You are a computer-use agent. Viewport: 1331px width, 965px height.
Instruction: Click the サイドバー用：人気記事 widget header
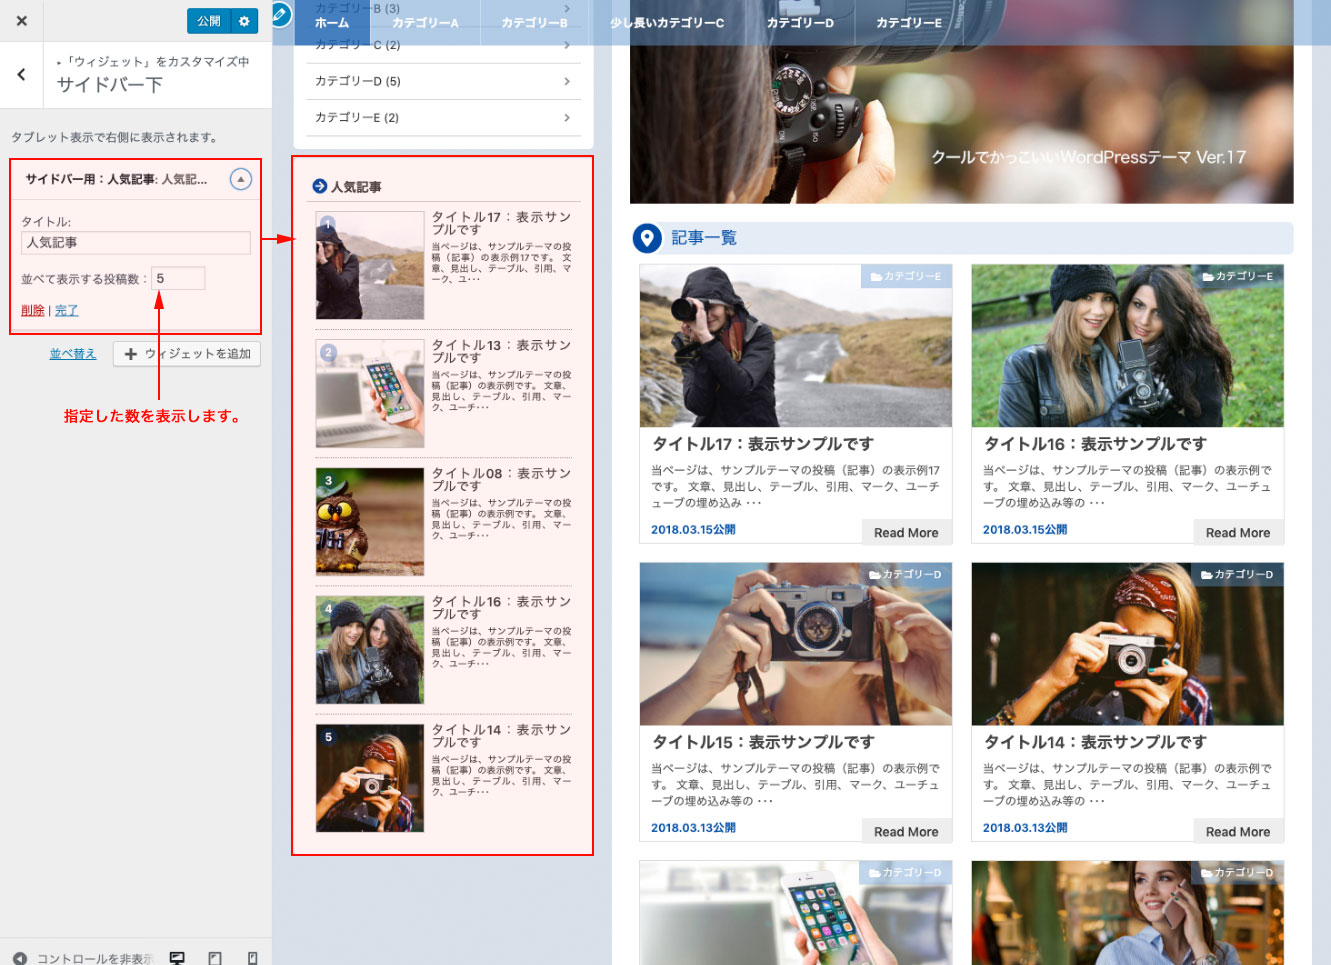tap(136, 179)
